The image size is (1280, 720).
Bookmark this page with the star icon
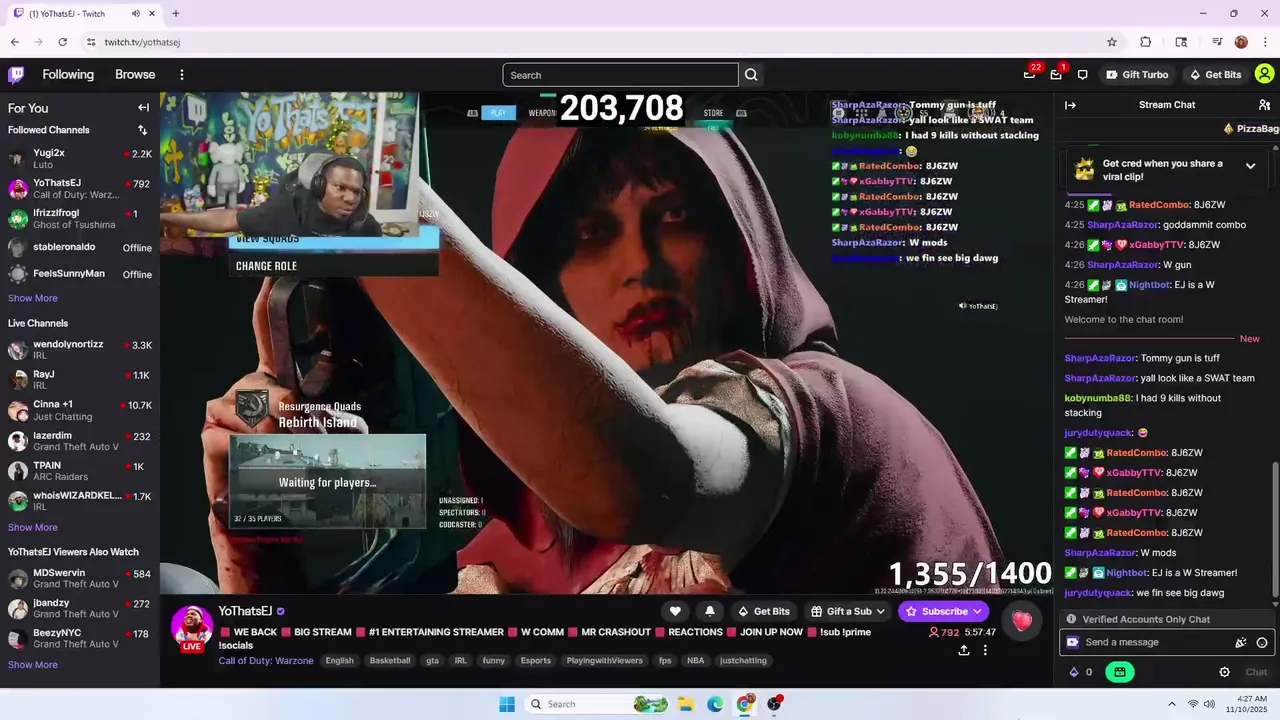1111,42
